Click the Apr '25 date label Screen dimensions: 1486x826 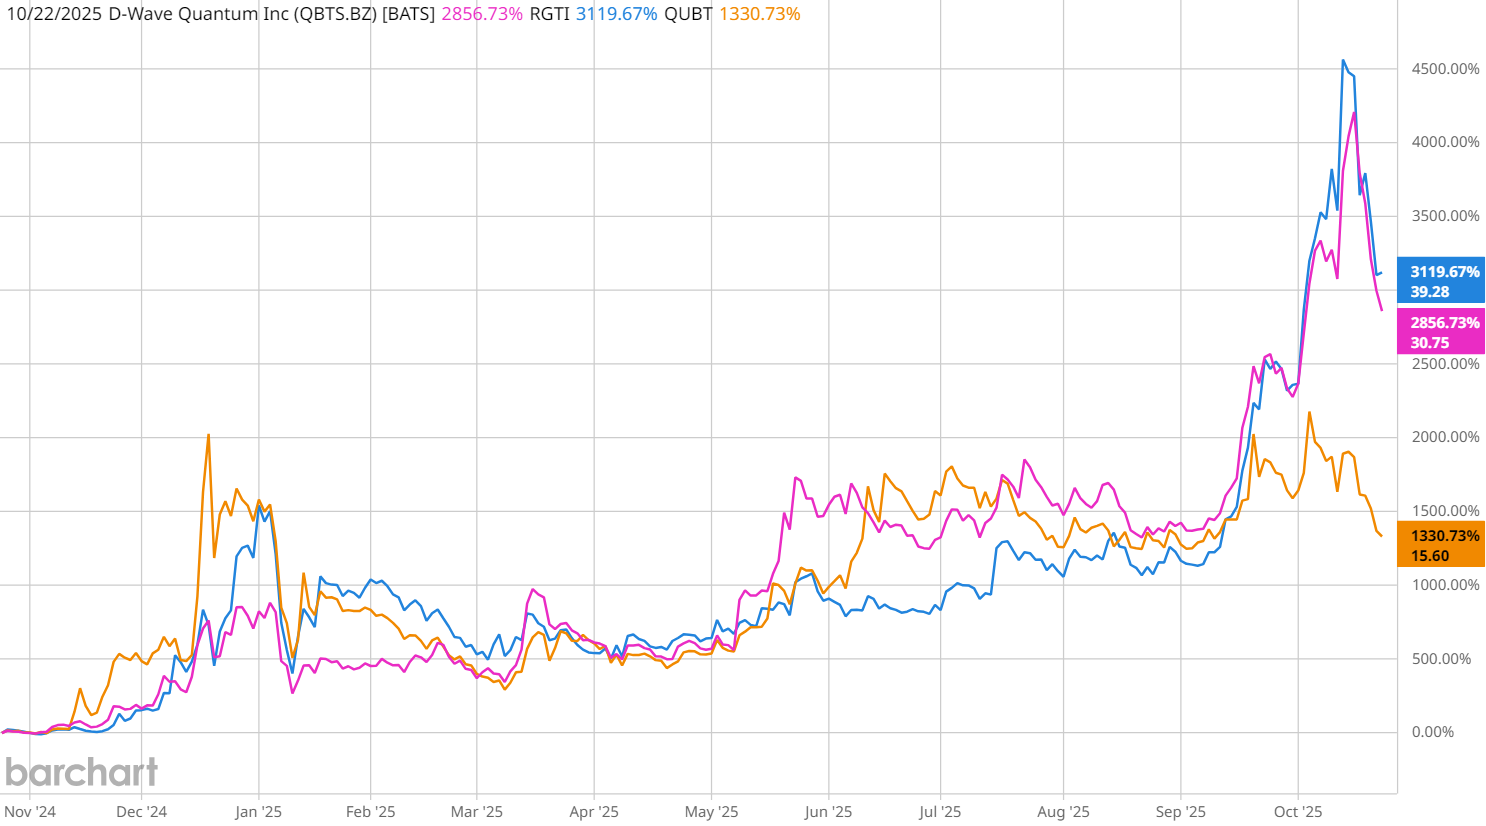point(594,811)
